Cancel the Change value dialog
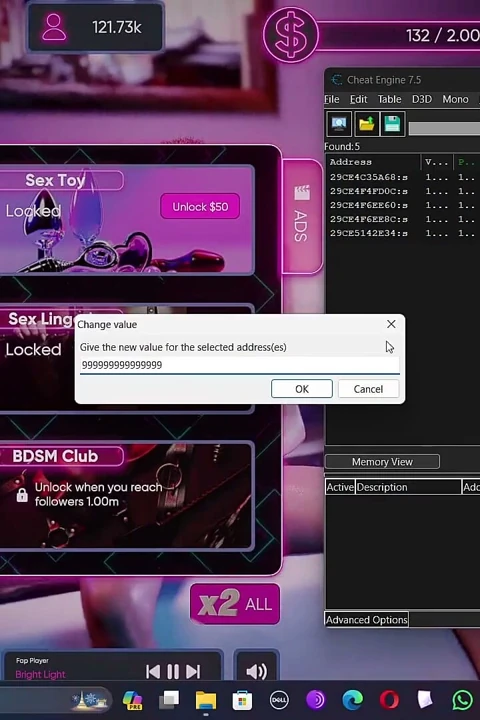The image size is (480, 720). coord(368,389)
